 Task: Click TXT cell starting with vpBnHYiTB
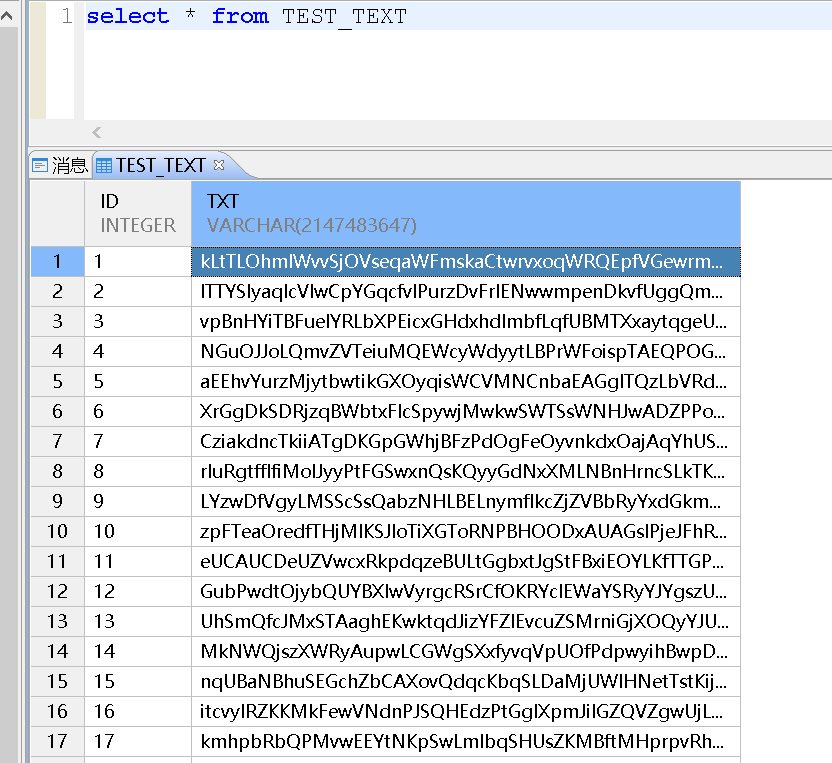465,322
